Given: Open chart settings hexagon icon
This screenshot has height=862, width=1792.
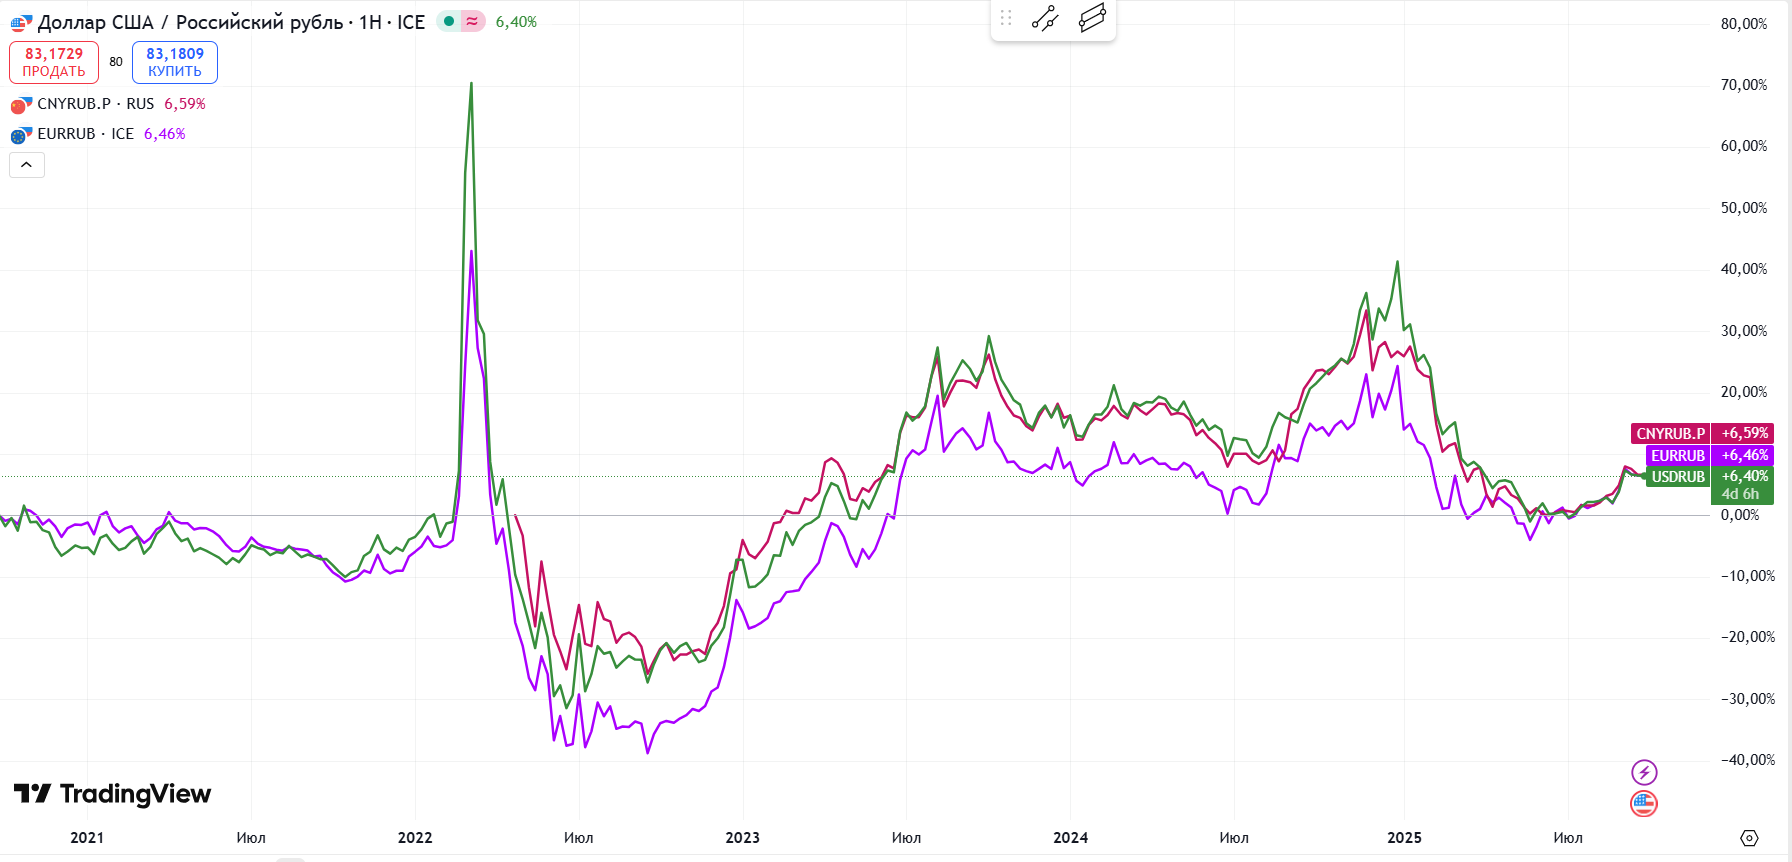Looking at the screenshot, I should click(x=1749, y=838).
